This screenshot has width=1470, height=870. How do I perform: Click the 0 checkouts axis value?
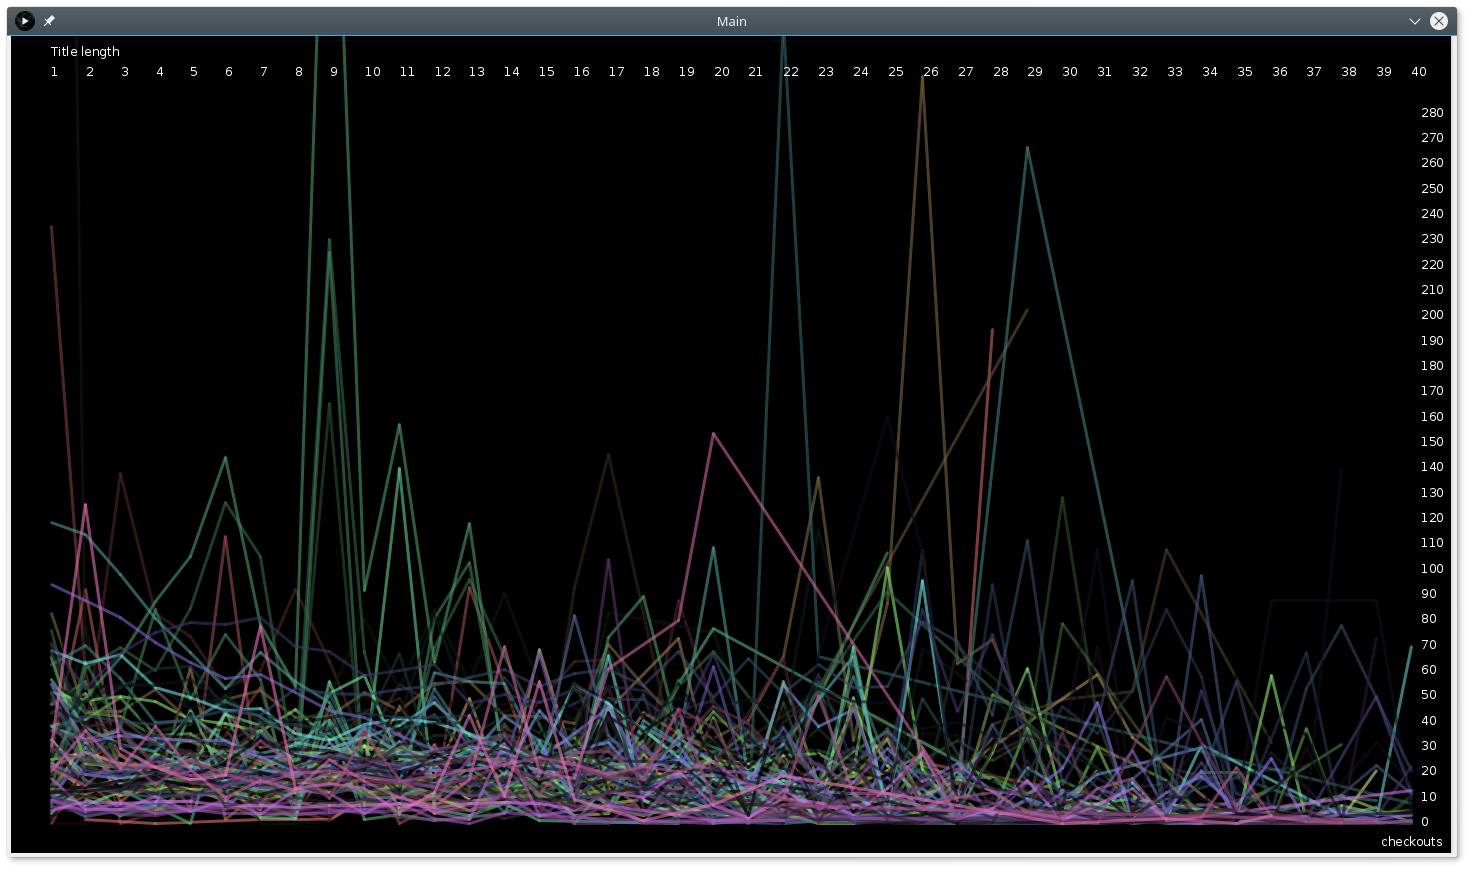pyautogui.click(x=1425, y=822)
